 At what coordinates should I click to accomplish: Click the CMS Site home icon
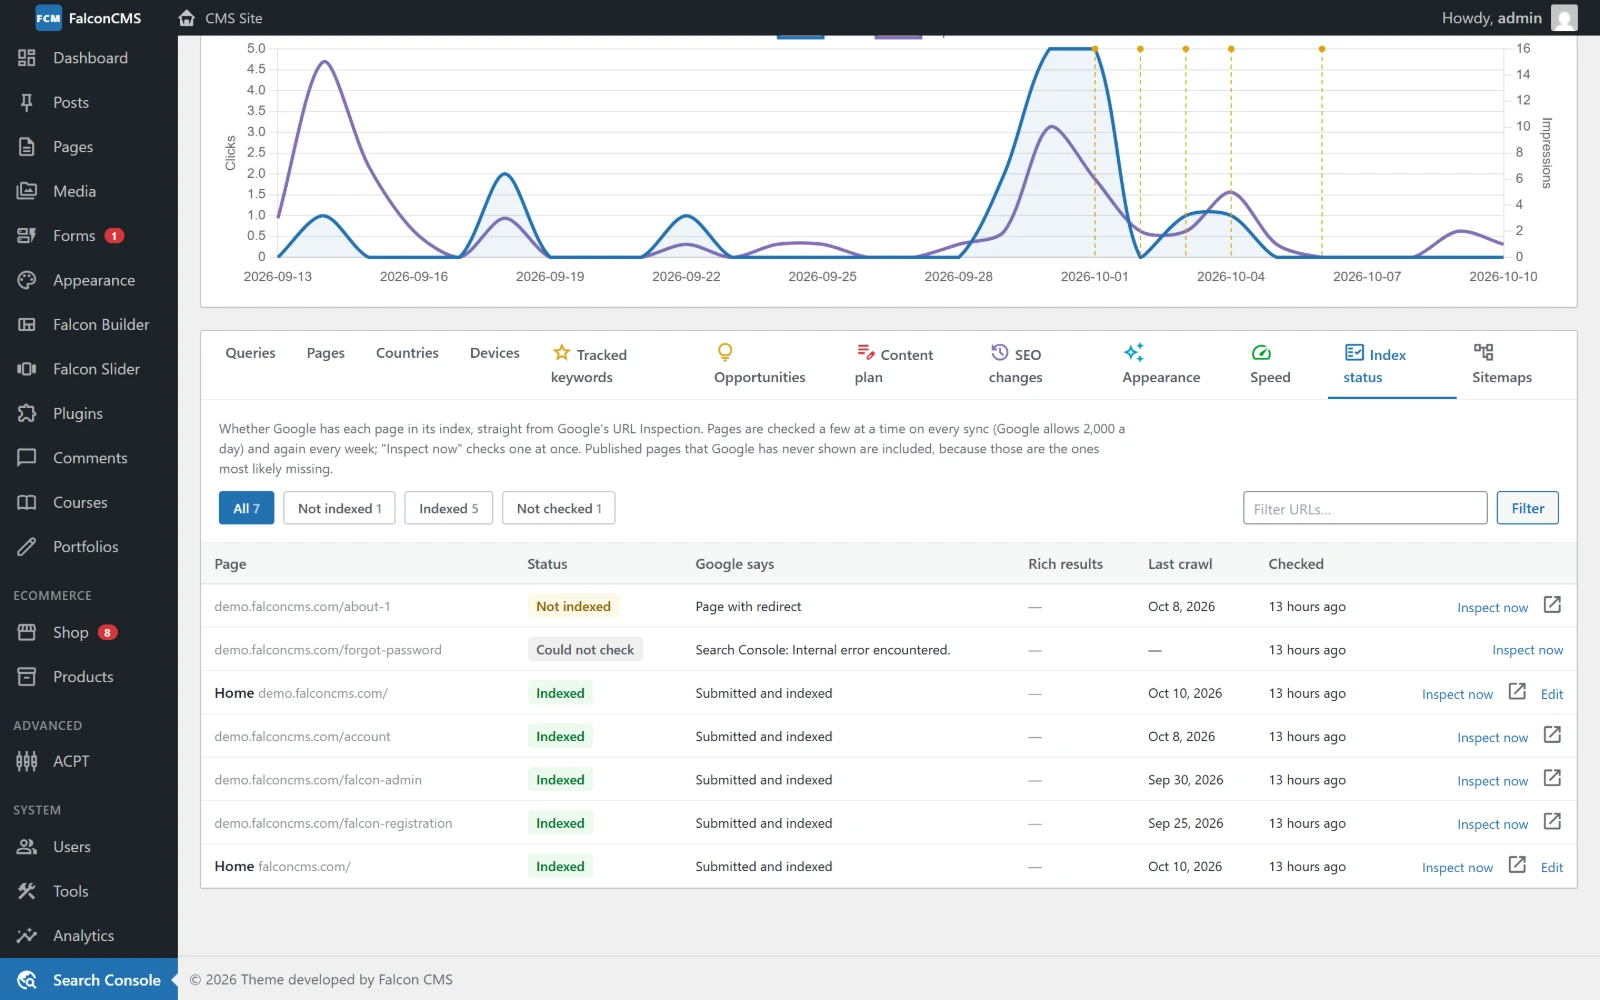pyautogui.click(x=187, y=18)
